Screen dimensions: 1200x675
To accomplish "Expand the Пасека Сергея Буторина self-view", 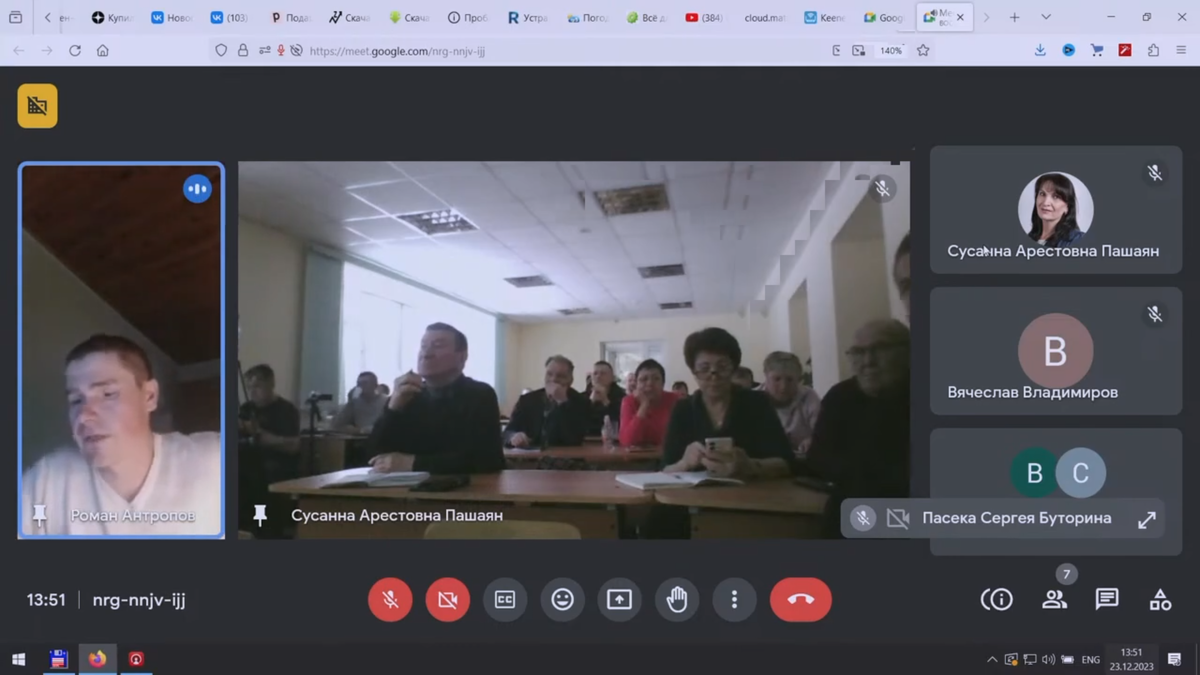I will (x=1147, y=519).
